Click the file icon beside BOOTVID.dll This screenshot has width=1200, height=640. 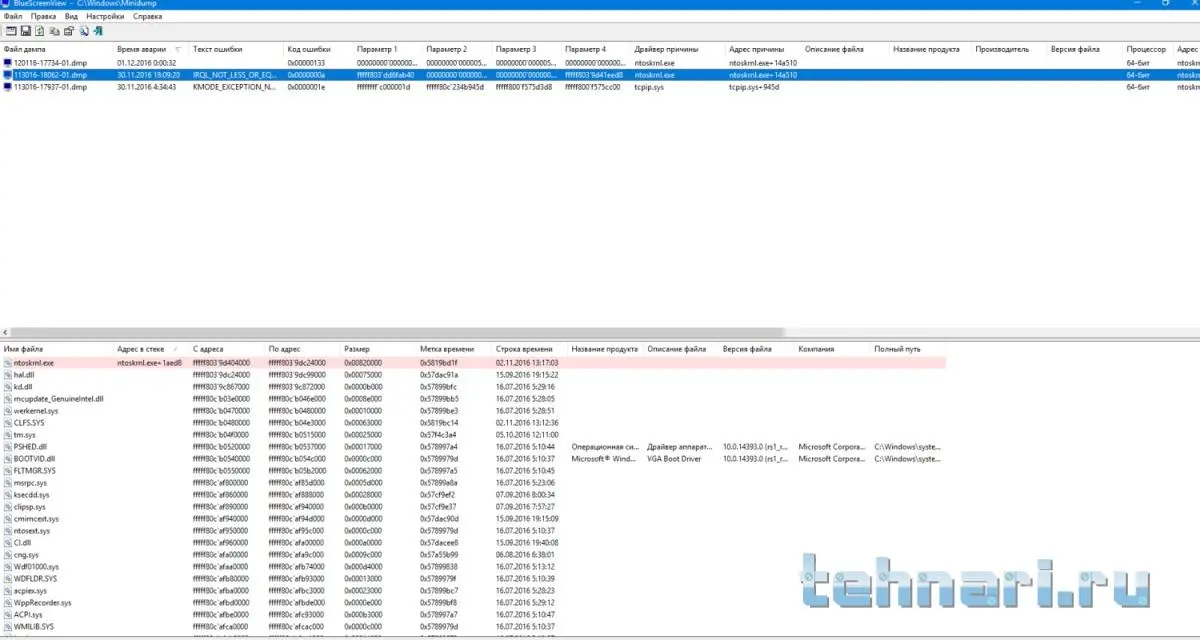tap(8, 459)
